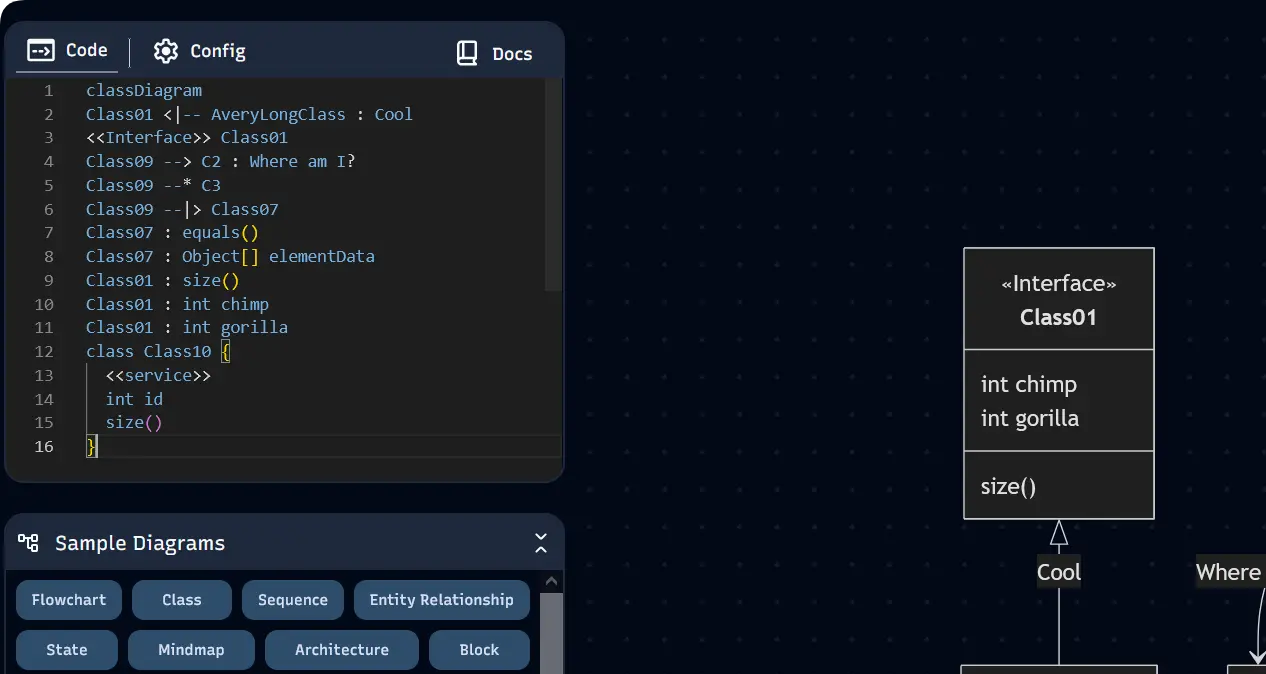
Task: Place cursor on line 1 classDiagram text
Action: coord(143,90)
